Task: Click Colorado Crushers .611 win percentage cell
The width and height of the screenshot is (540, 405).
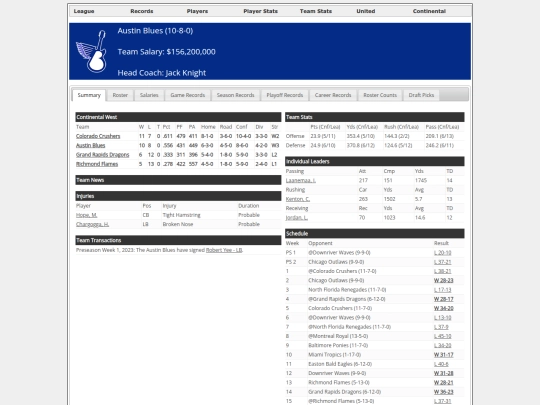Action: 168,136
